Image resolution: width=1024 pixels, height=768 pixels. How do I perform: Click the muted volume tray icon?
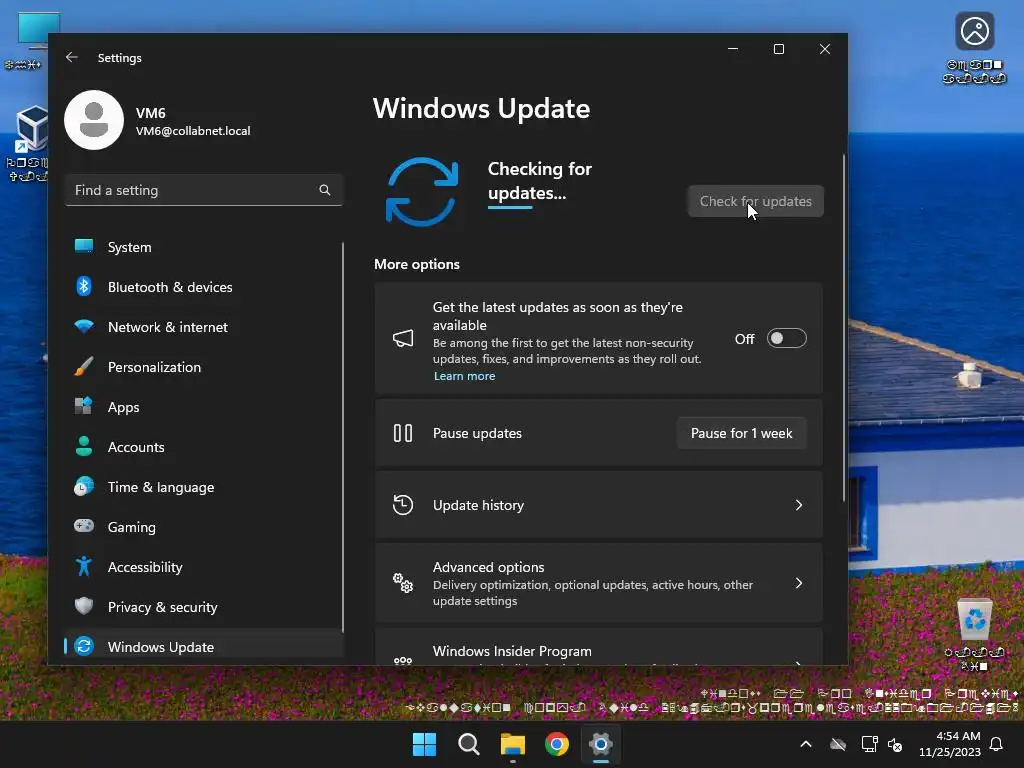tap(895, 744)
